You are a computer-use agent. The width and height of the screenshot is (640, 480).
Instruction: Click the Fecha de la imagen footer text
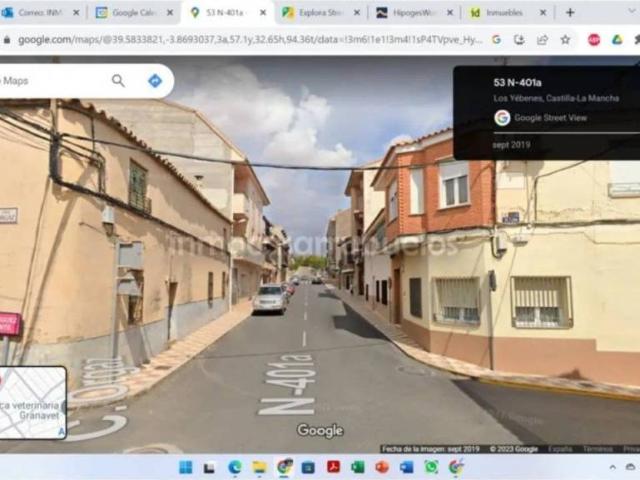pos(430,449)
